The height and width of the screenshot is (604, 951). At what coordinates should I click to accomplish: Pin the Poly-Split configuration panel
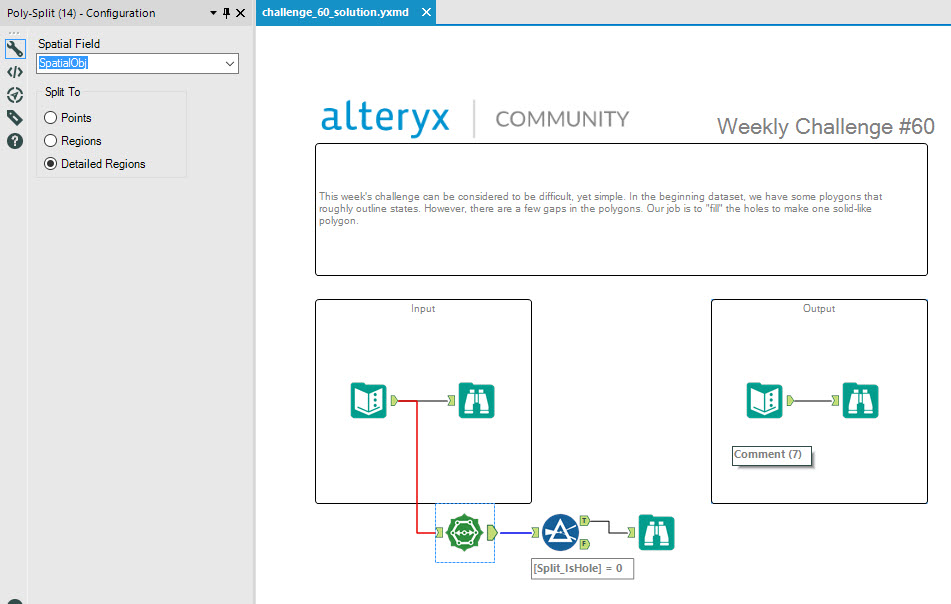click(226, 13)
